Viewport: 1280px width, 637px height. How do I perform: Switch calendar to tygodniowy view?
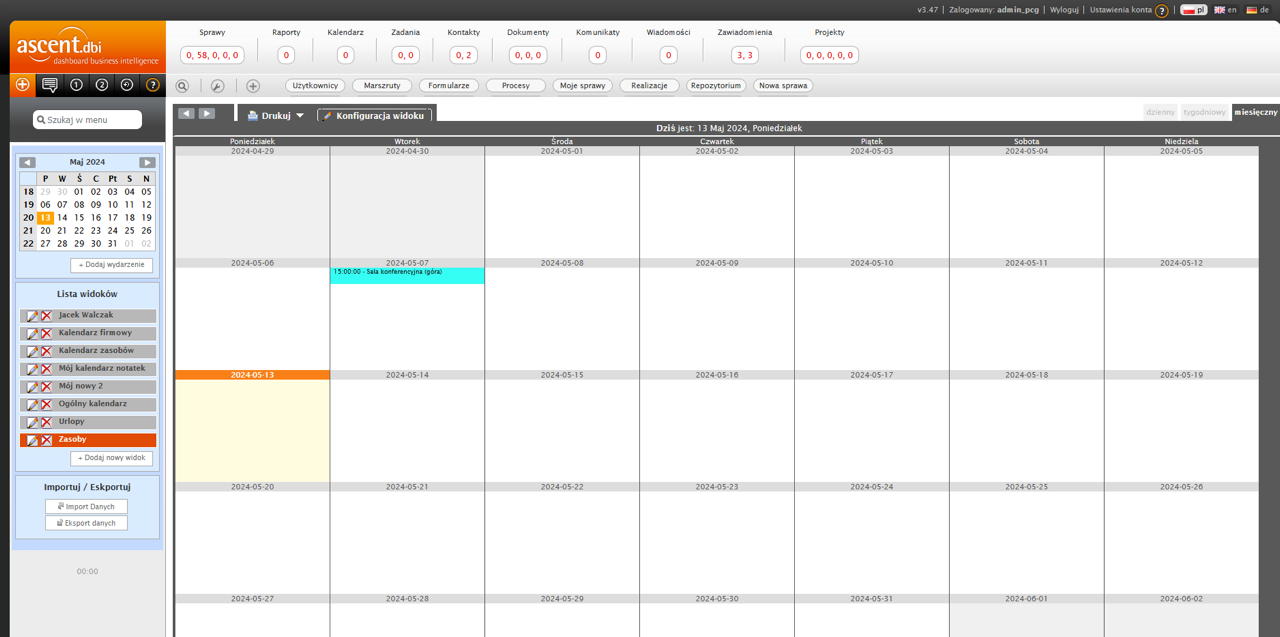click(1204, 112)
